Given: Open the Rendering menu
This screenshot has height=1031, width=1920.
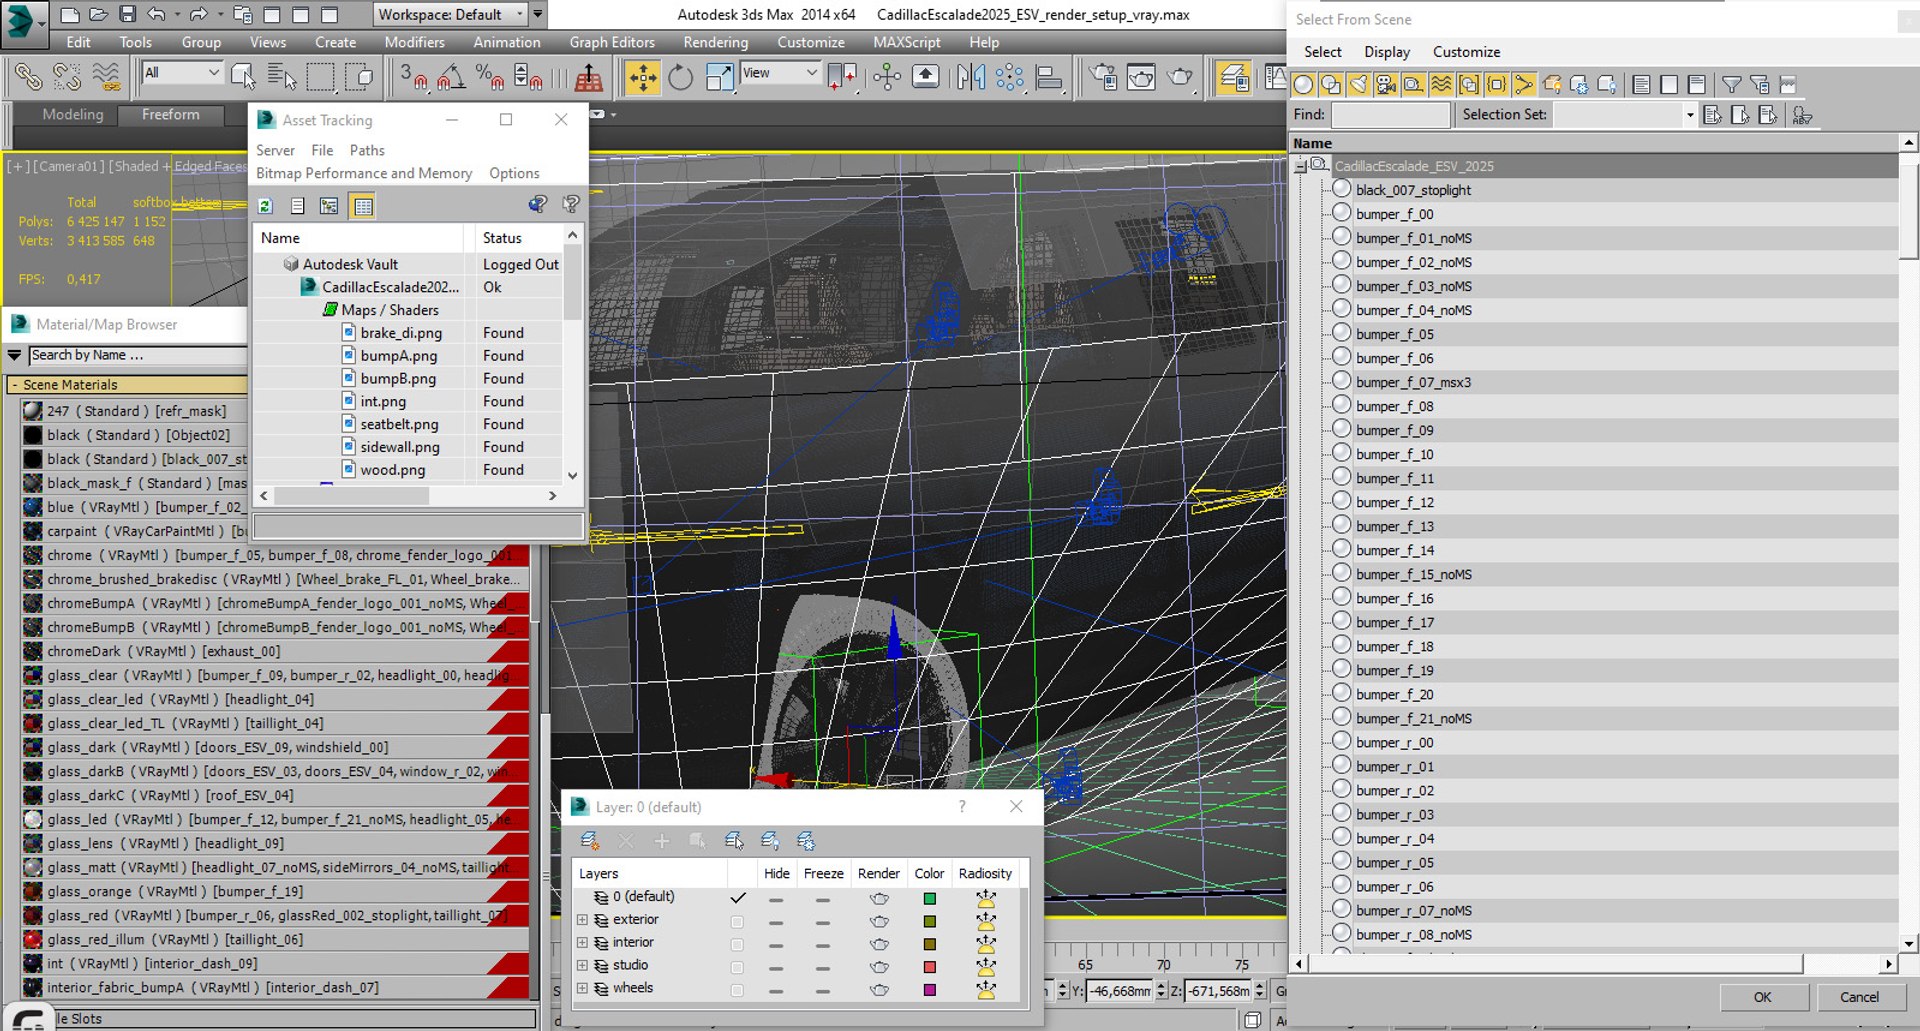Looking at the screenshot, I should point(715,42).
